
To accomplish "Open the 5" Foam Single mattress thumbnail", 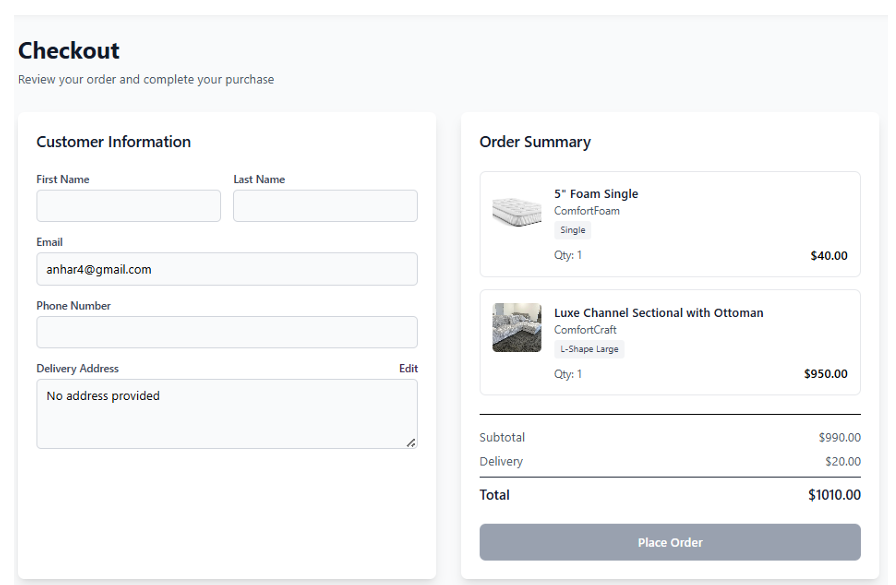I will click(517, 211).
